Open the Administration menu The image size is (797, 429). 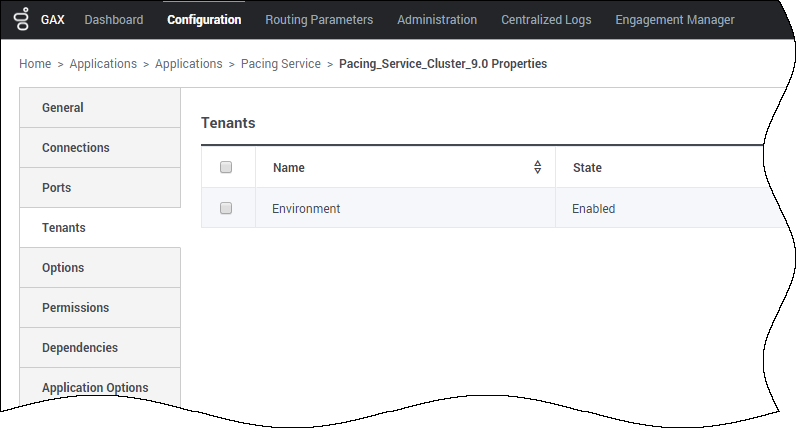click(x=437, y=20)
